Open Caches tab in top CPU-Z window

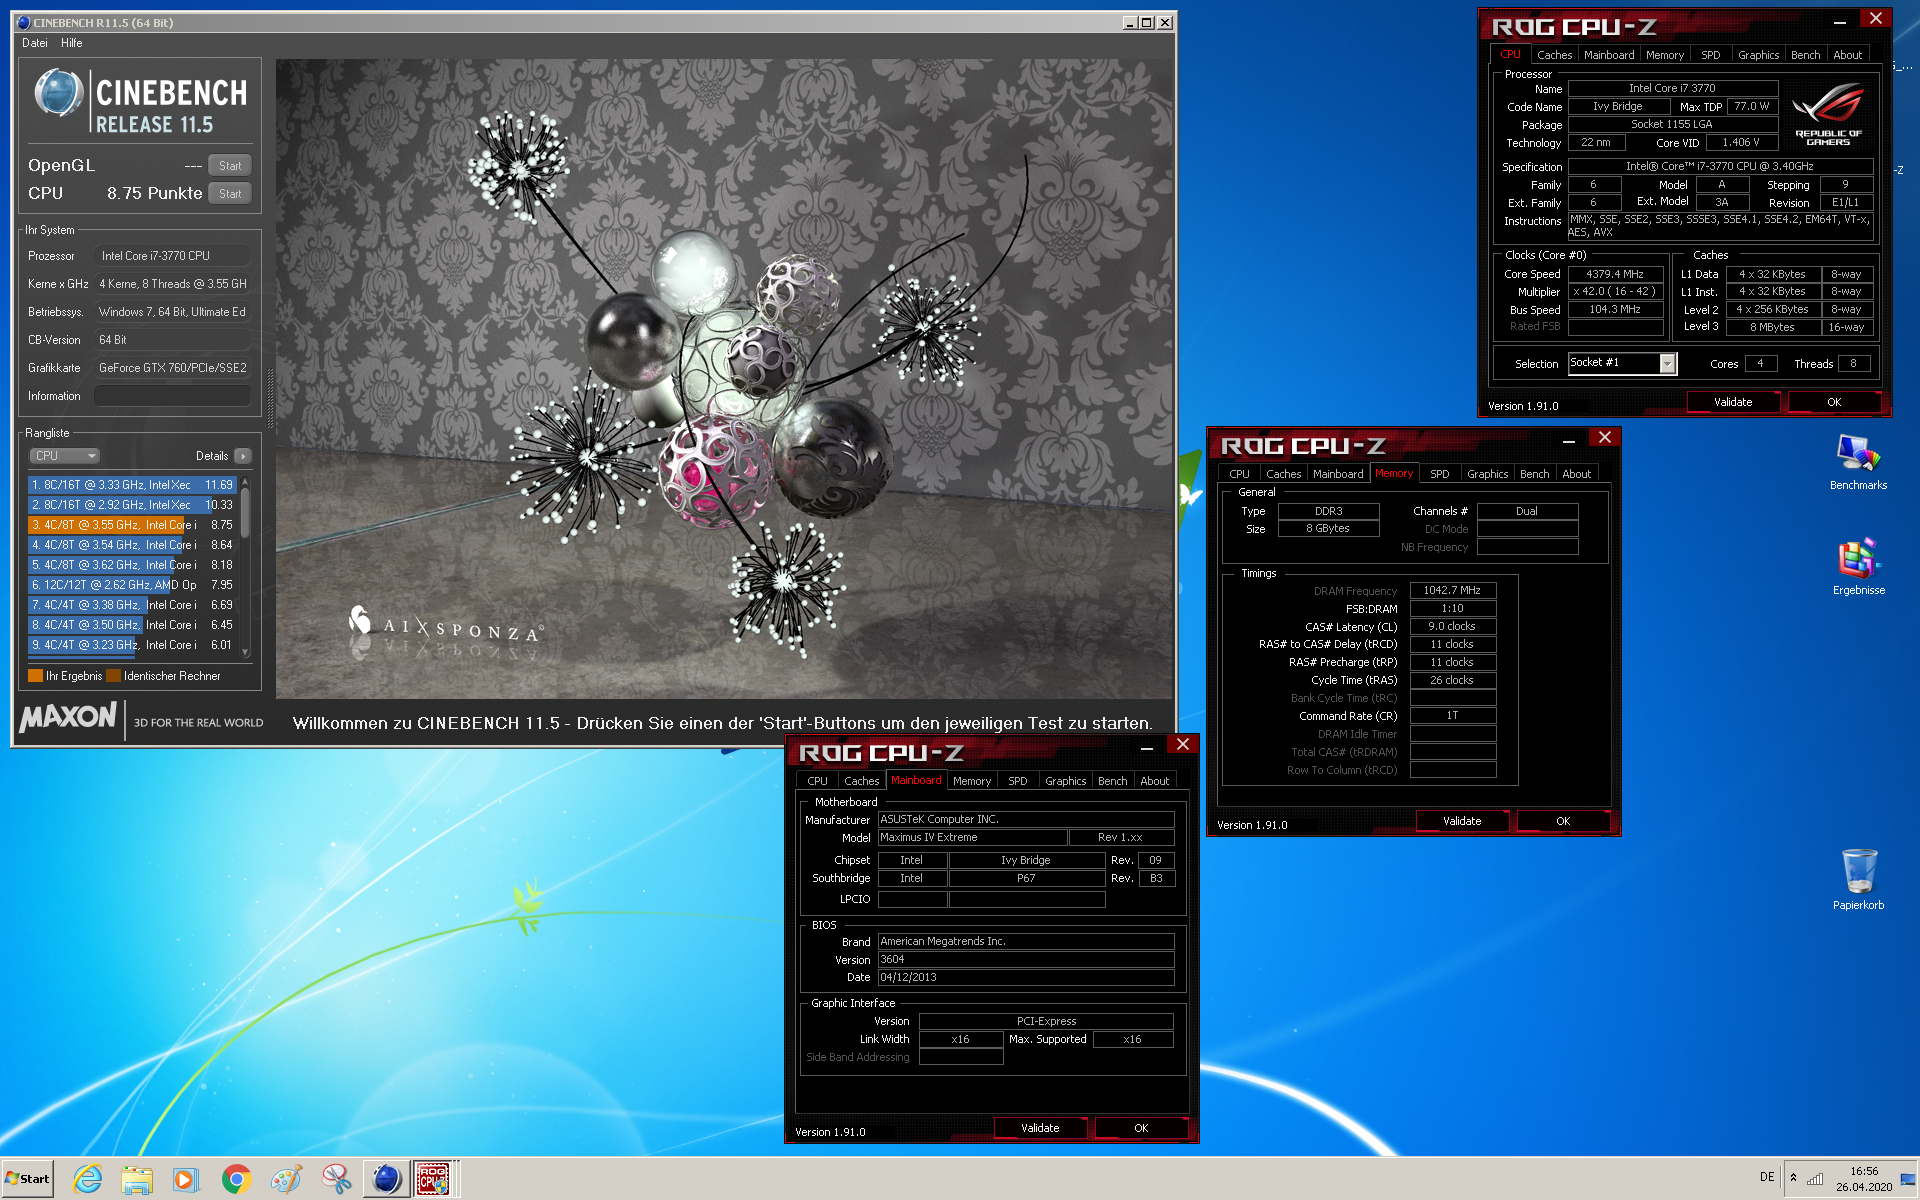(x=1554, y=55)
